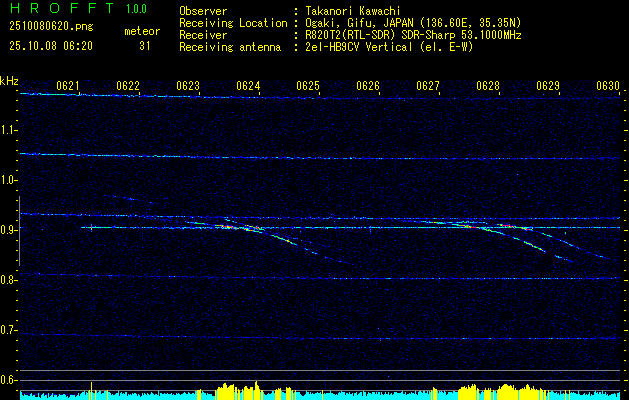Click the meteor count 31
This screenshot has width=629, height=400.
point(144,46)
